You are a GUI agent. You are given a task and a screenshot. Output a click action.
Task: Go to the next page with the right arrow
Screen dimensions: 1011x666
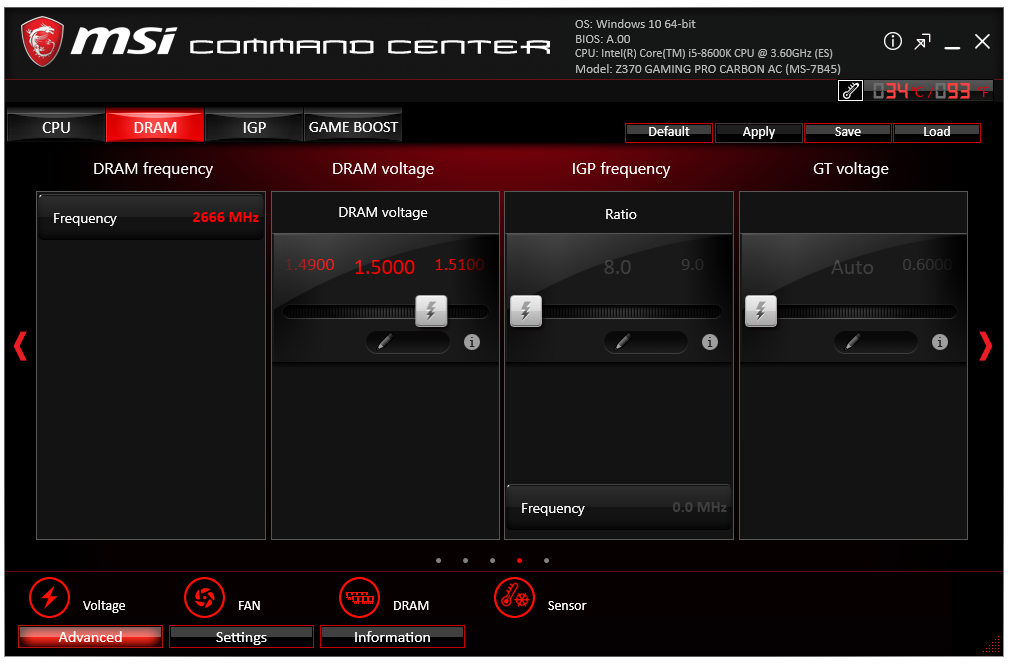click(985, 346)
